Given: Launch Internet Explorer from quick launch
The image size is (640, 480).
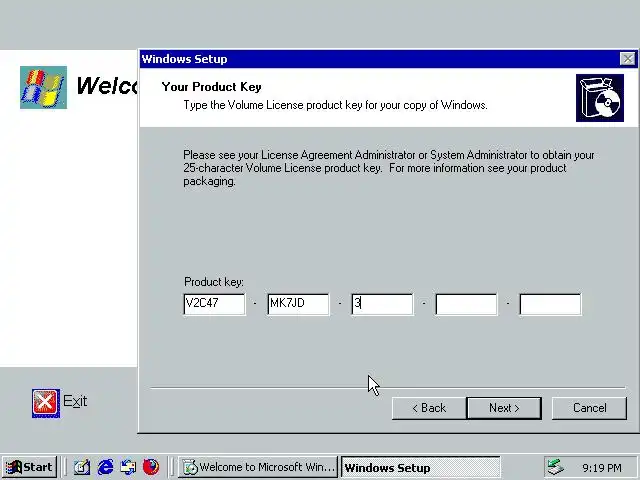Looking at the screenshot, I should tap(105, 467).
